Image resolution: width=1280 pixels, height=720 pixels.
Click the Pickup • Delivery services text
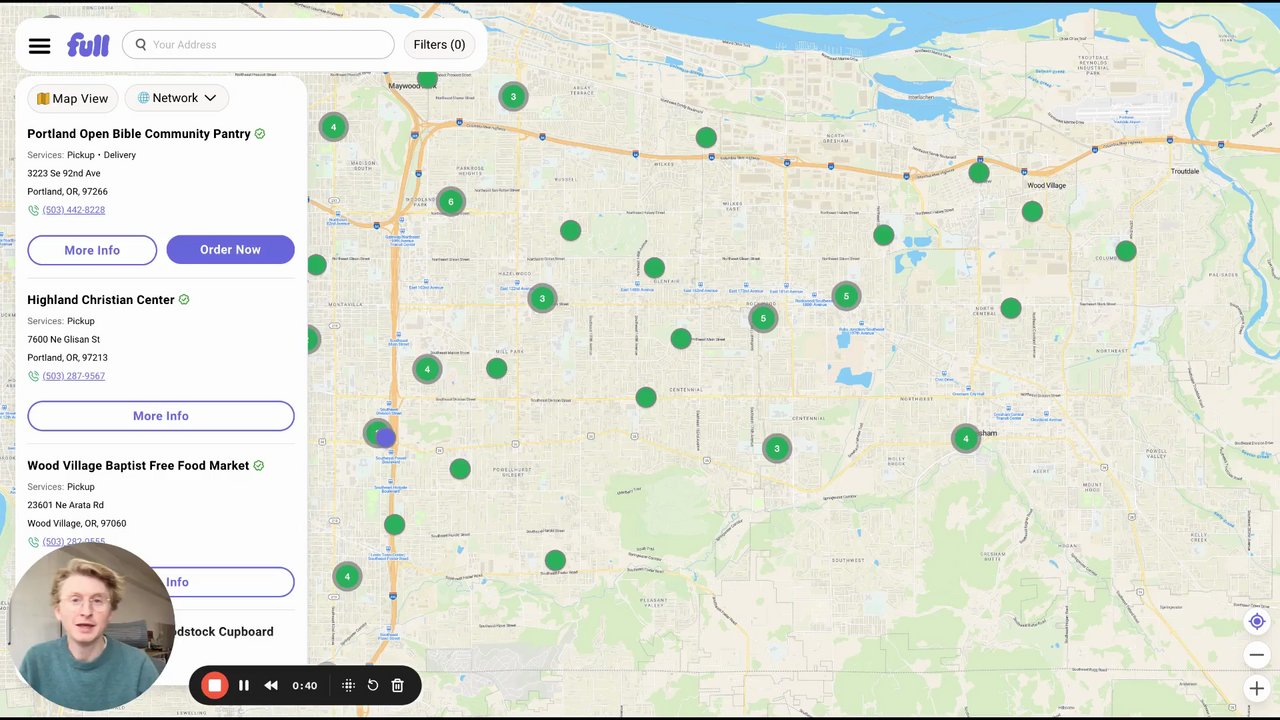click(x=101, y=155)
